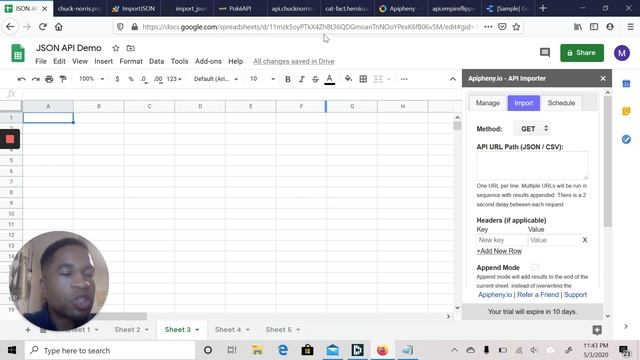The height and width of the screenshot is (360, 640).
Task: Open Sheet 5 tab options arrow
Action: (x=298, y=330)
